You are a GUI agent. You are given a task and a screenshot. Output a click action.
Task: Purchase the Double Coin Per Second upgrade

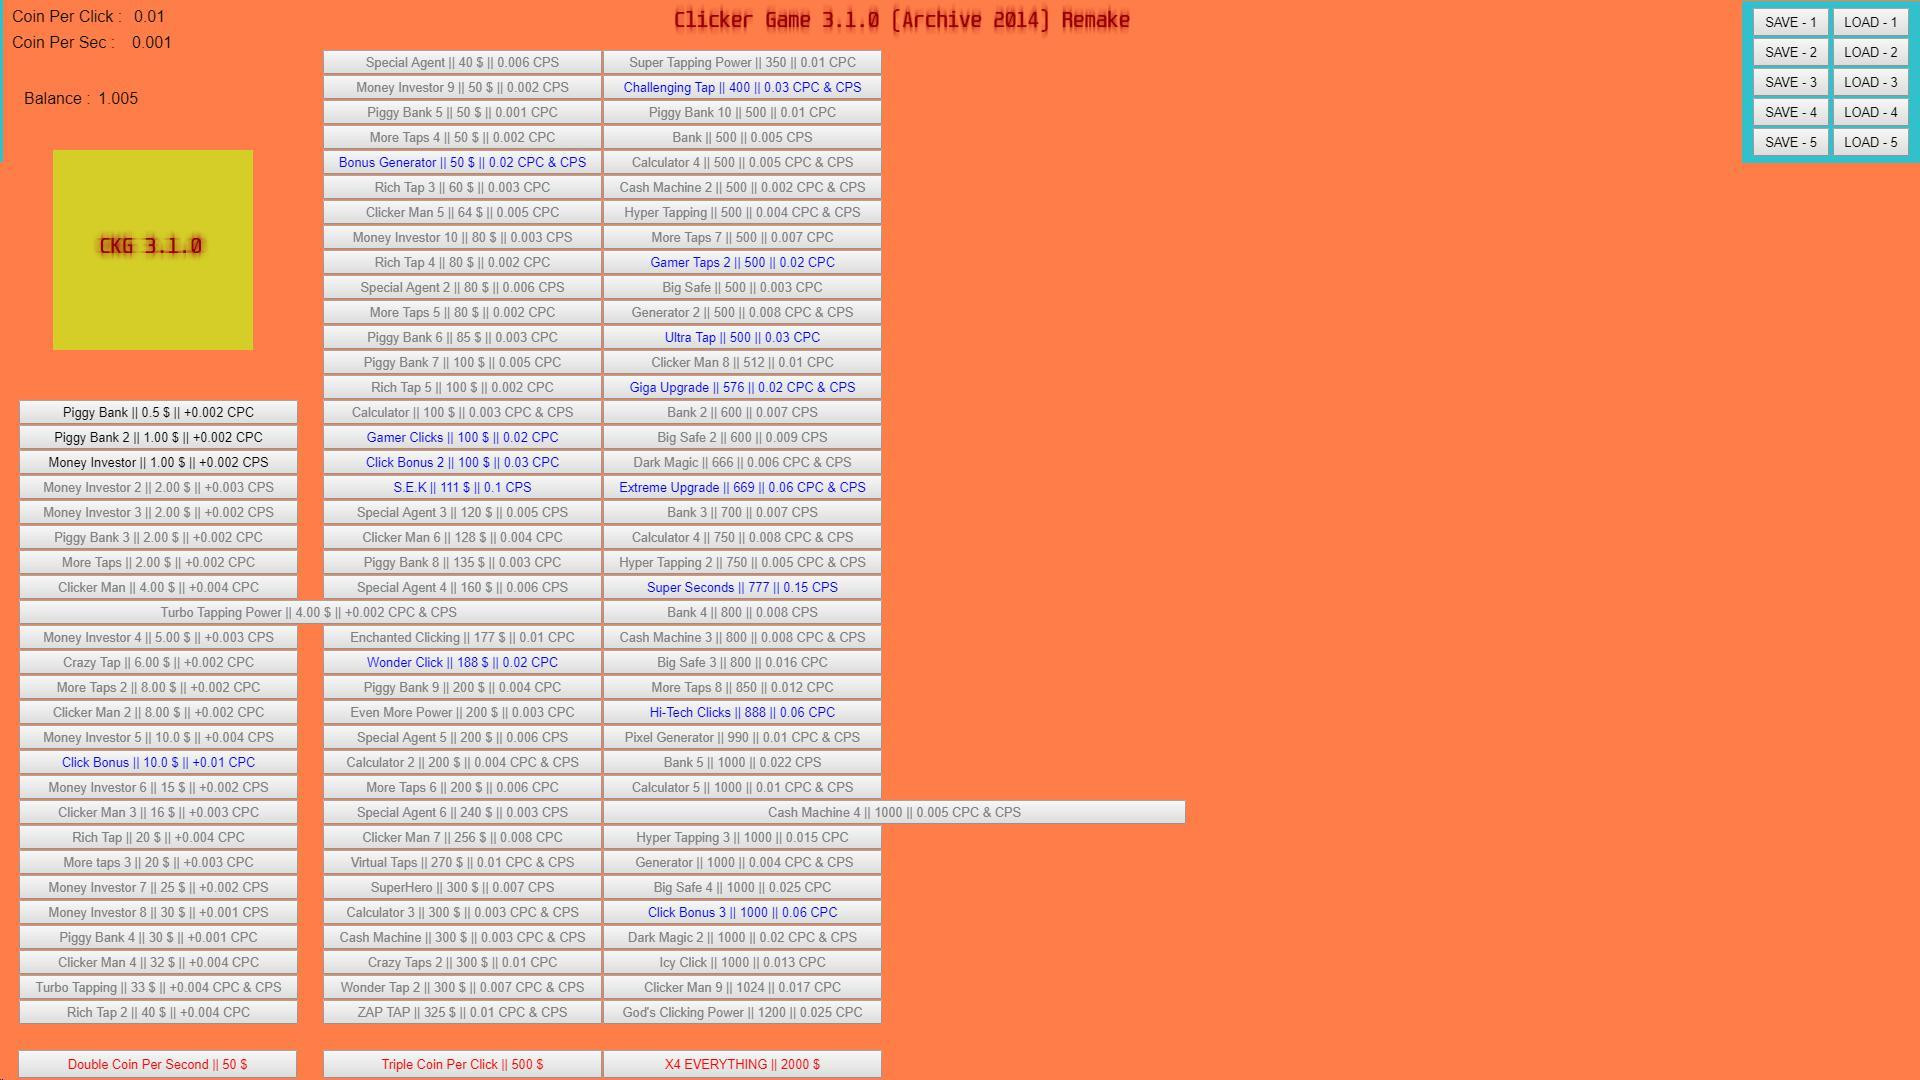(x=157, y=1064)
